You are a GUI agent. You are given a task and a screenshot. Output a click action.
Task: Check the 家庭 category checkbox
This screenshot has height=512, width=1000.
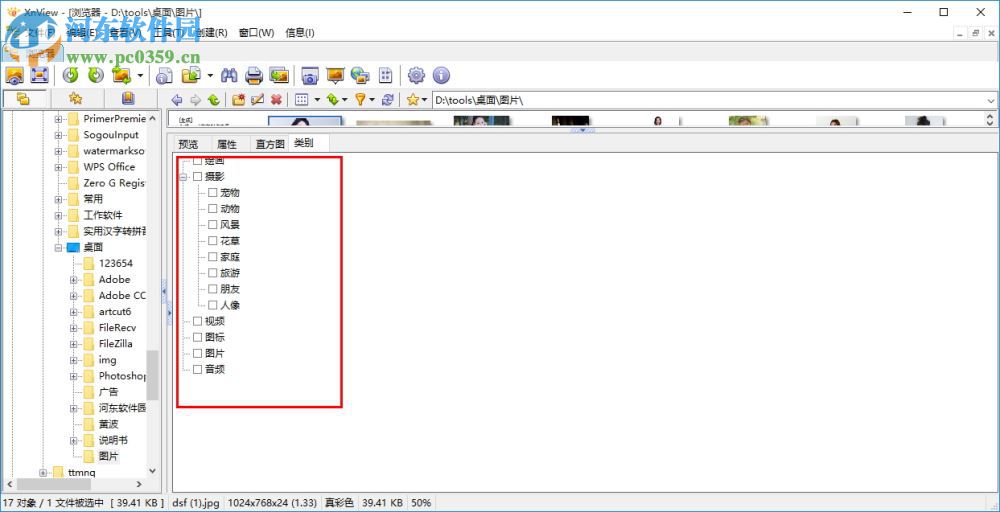(x=212, y=257)
